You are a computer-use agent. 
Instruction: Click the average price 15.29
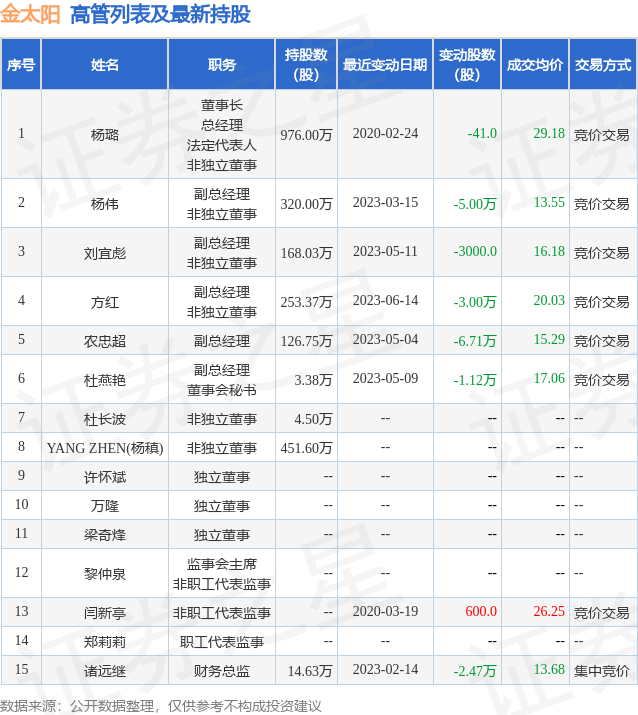point(549,339)
